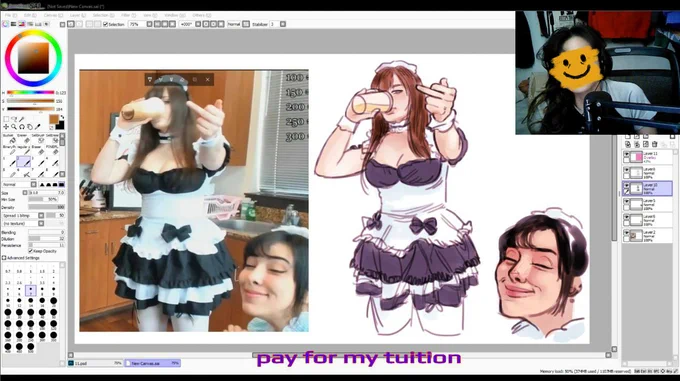Click the 7-size brush dot preset
The width and height of the screenshot is (680, 381).
(30, 290)
